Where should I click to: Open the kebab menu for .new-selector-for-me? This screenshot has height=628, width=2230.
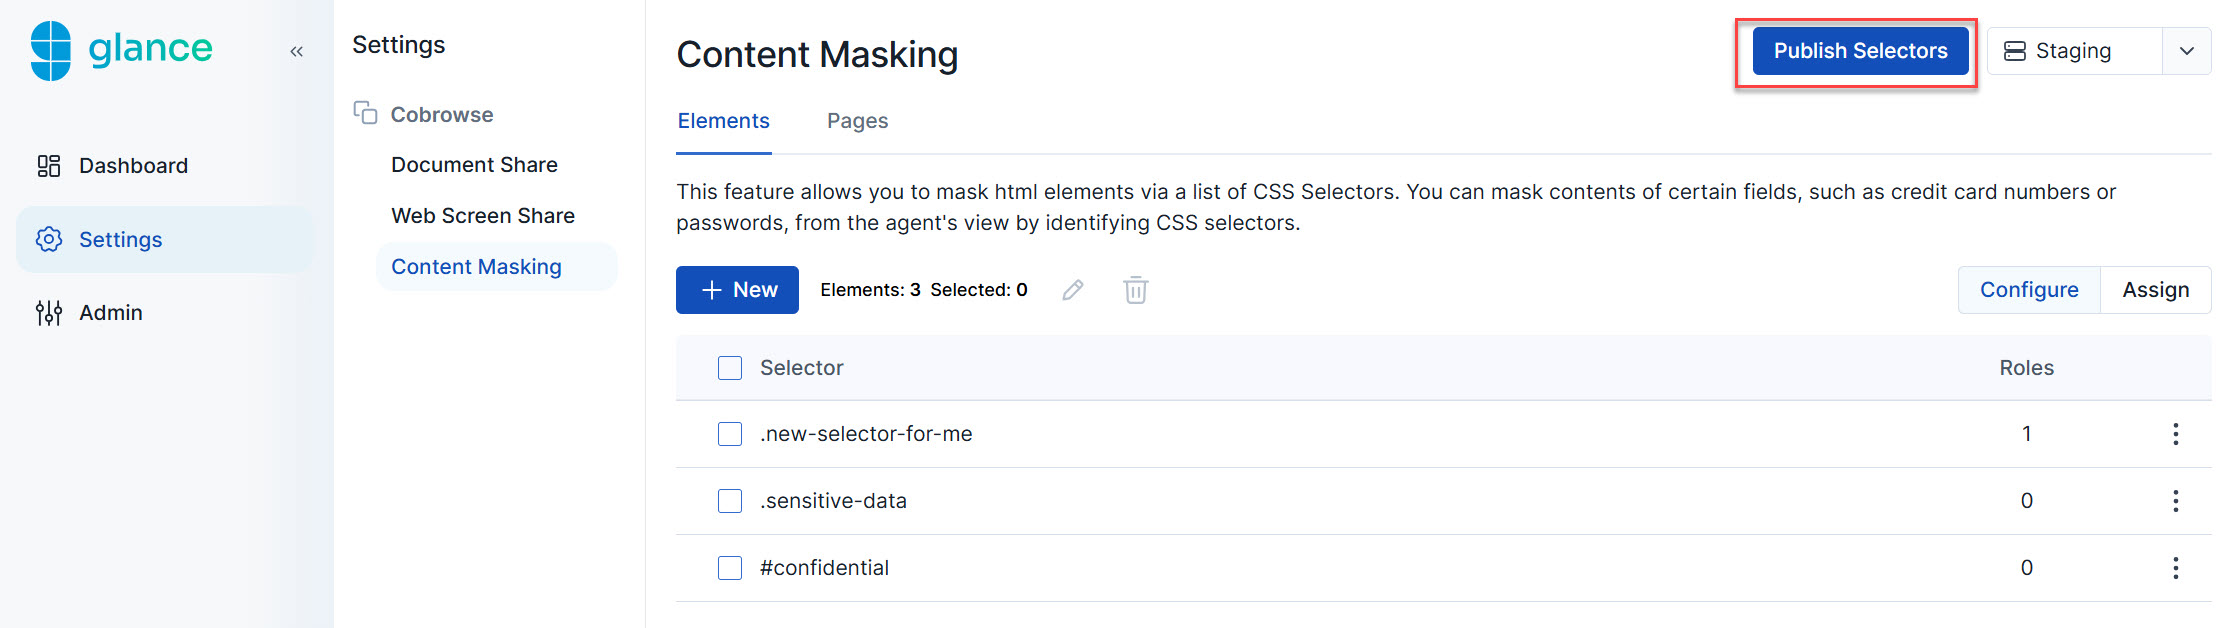[2175, 434]
